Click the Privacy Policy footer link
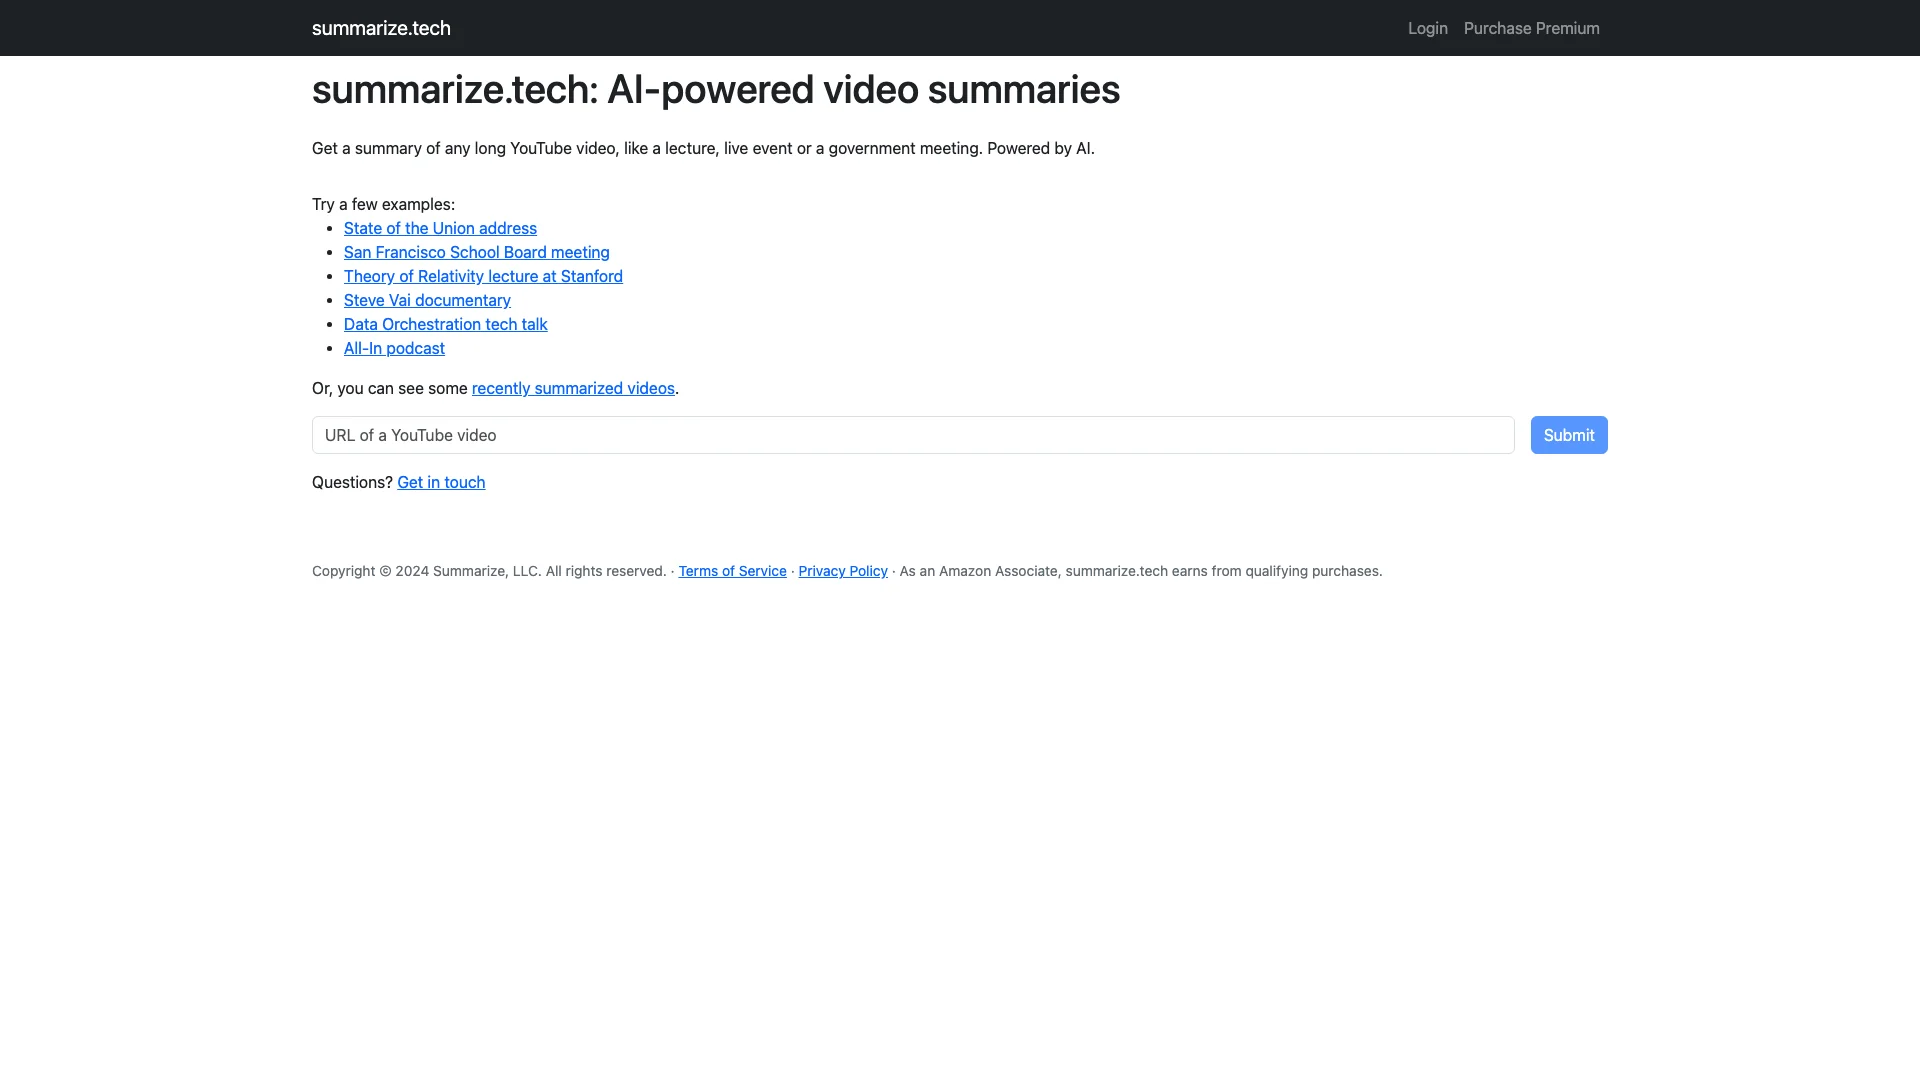The width and height of the screenshot is (1920, 1080). tap(843, 570)
